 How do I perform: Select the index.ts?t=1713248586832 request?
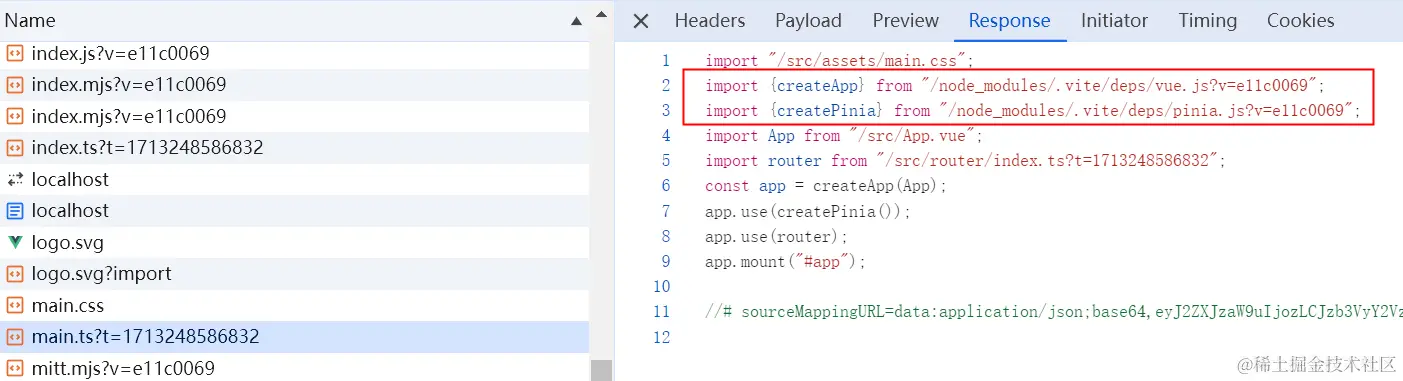click(x=295, y=148)
